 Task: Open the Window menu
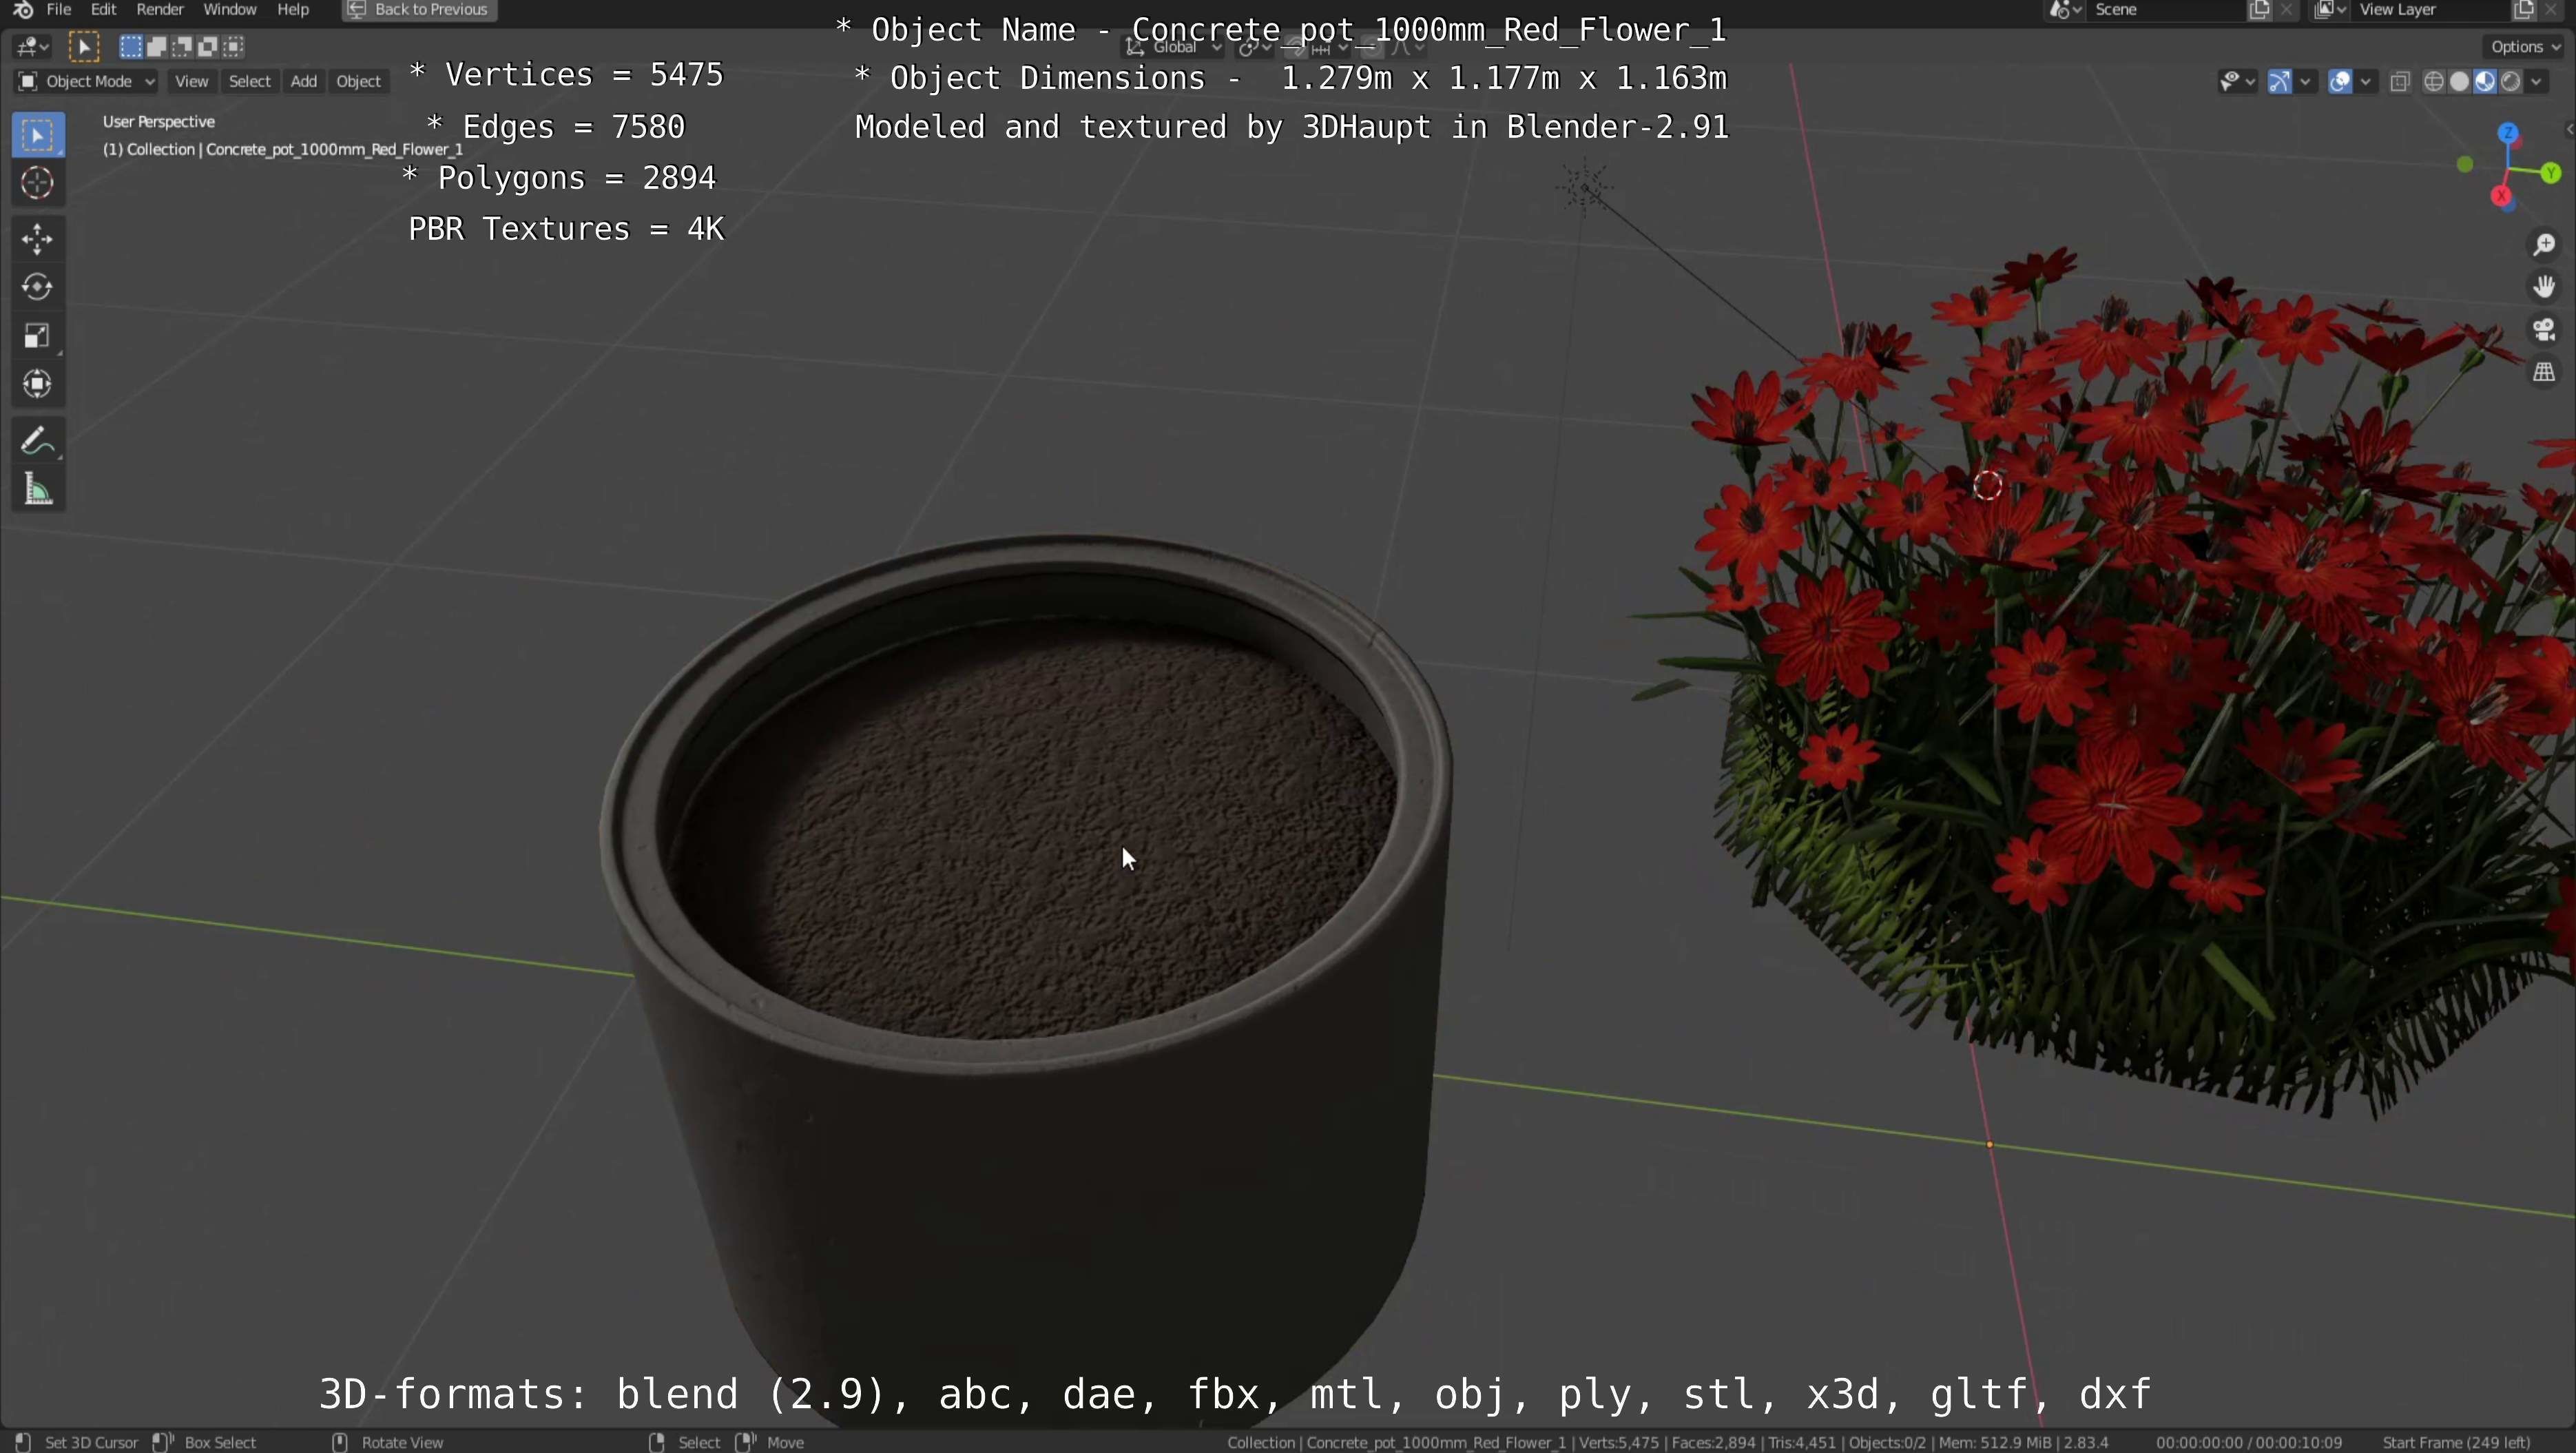tap(230, 10)
